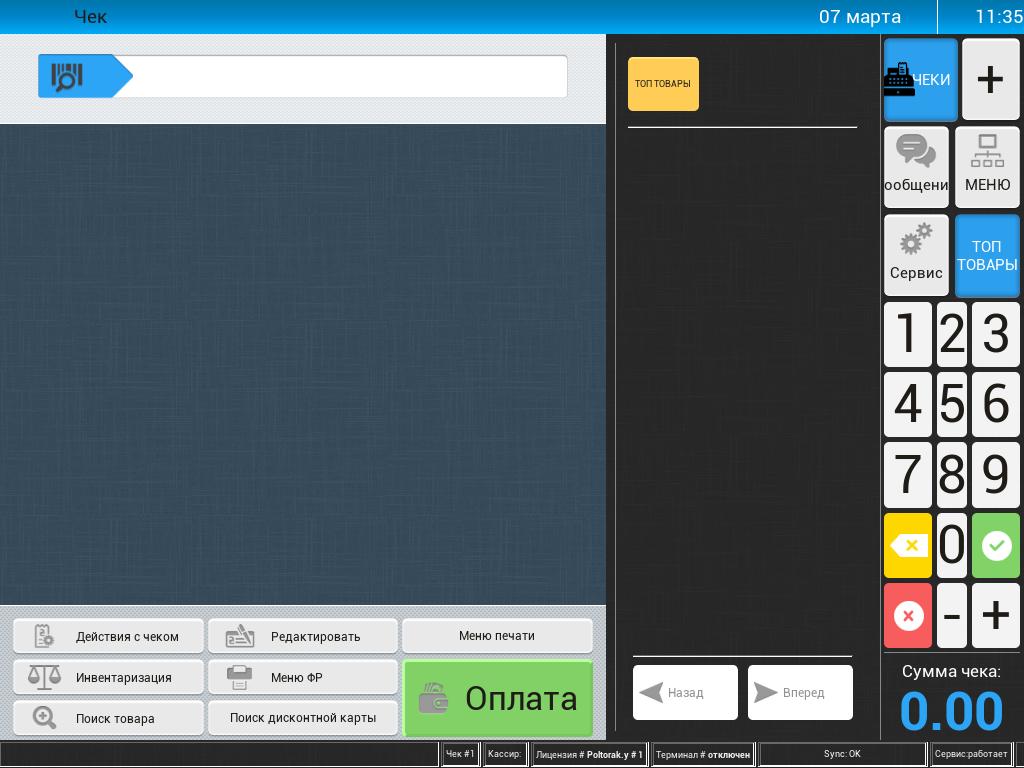Open Поиск дисконтной карты
Image resolution: width=1024 pixels, height=768 pixels.
(302, 718)
